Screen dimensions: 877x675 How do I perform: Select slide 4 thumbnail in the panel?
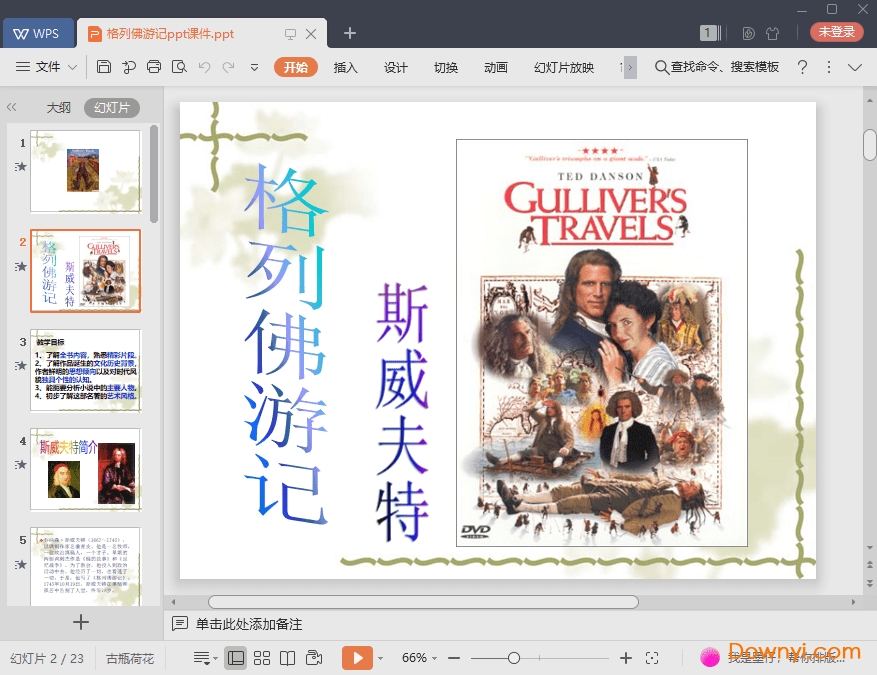click(x=85, y=469)
